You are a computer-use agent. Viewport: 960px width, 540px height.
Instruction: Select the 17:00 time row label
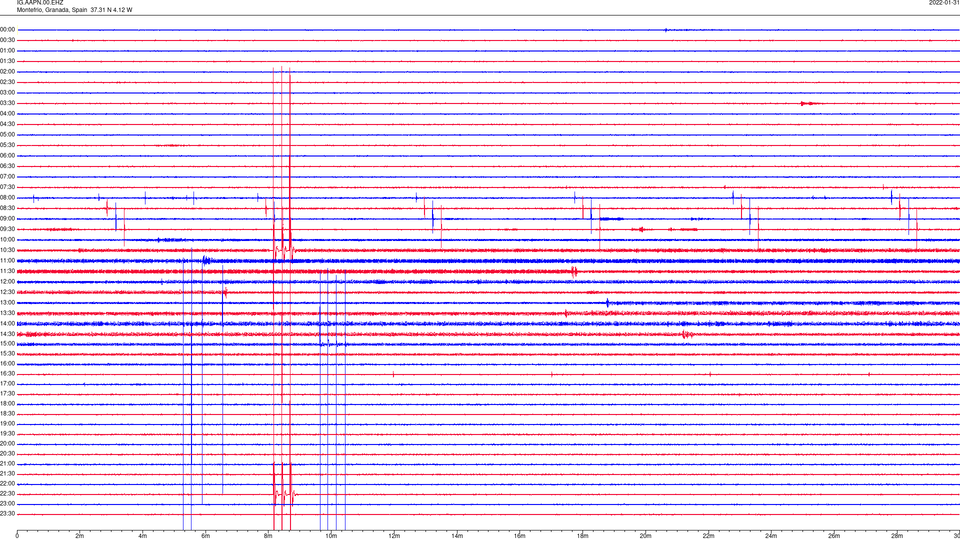tap(7, 384)
